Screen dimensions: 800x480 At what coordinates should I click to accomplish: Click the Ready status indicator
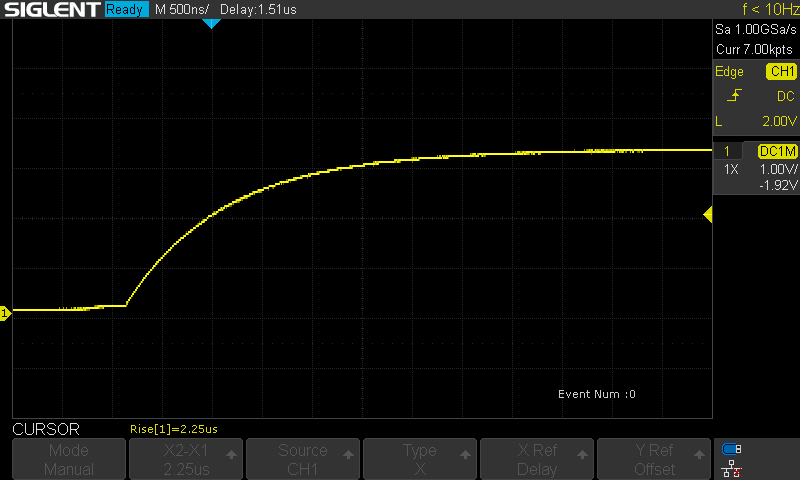(126, 10)
